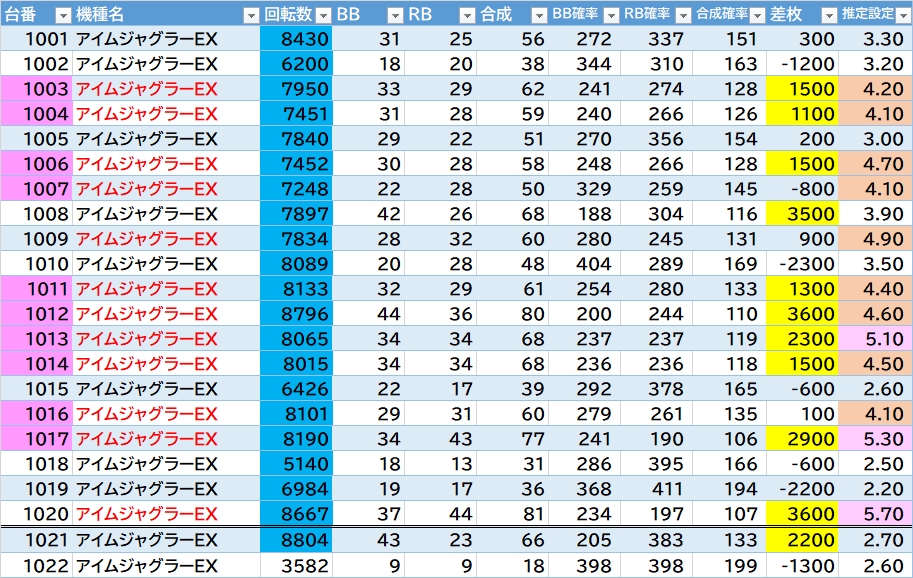Select RB value 43 in row 1017
Image resolution: width=913 pixels, height=578 pixels.
tap(441, 439)
